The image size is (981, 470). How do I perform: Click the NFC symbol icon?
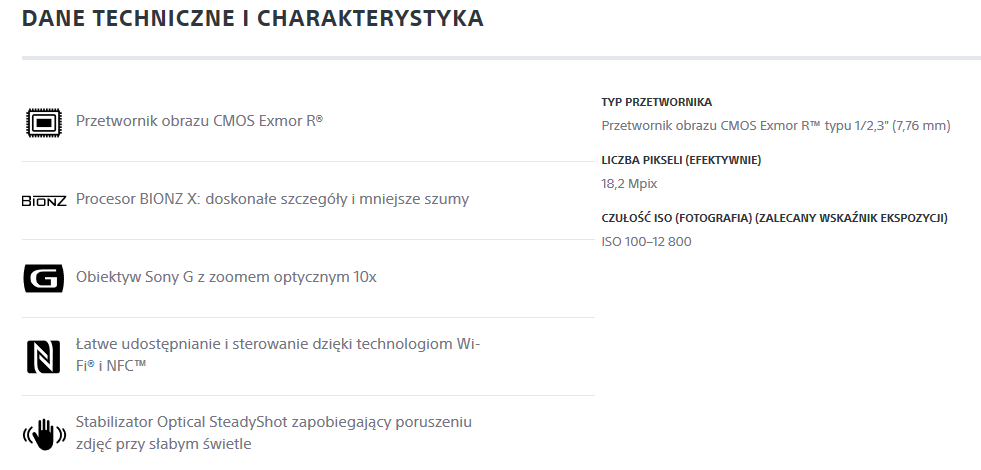pos(44,357)
